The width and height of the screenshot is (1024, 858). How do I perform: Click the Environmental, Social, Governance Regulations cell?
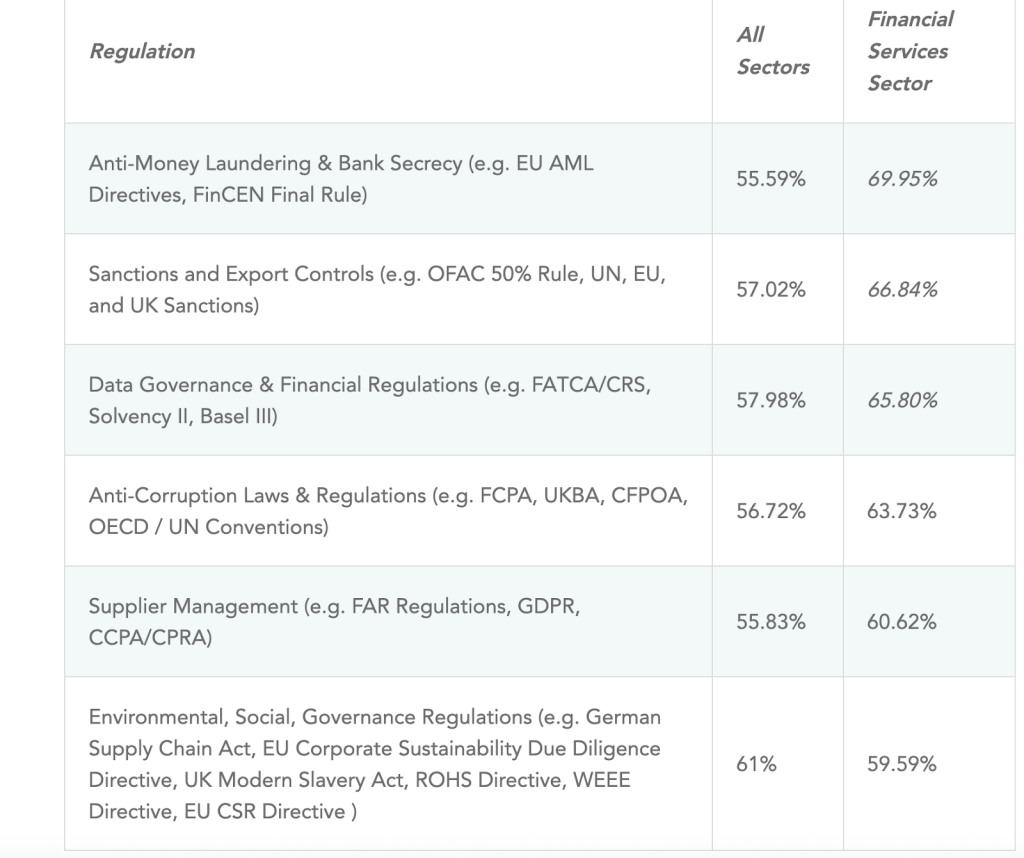tap(374, 764)
